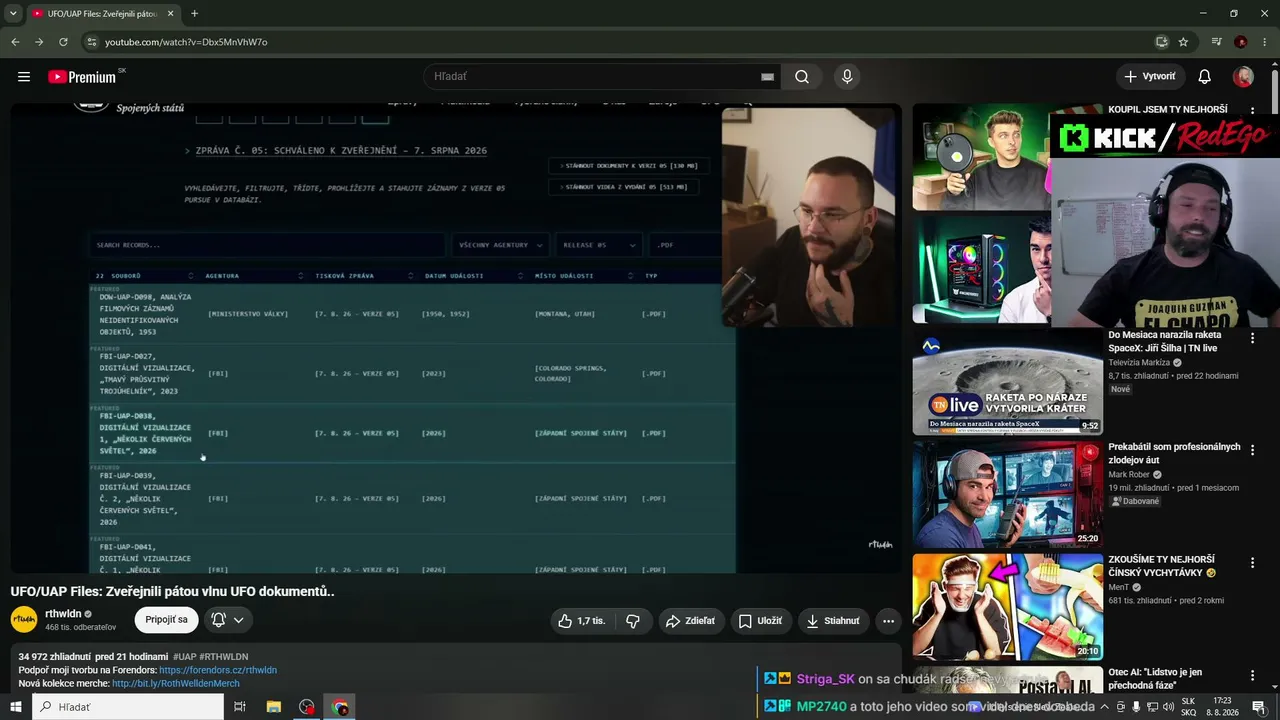This screenshot has width=1280, height=720.
Task: Open volume control in system tray
Action: click(x=1167, y=707)
